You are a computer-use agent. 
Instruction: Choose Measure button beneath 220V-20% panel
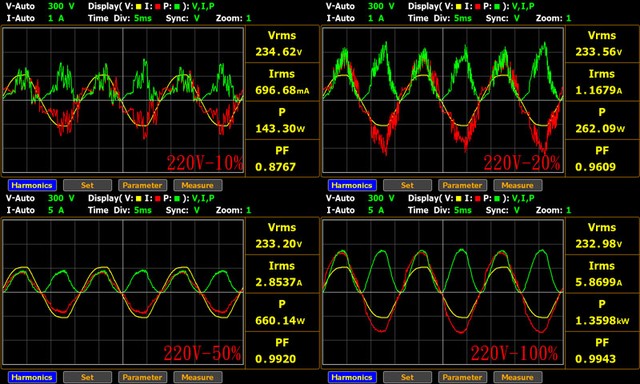coord(518,185)
